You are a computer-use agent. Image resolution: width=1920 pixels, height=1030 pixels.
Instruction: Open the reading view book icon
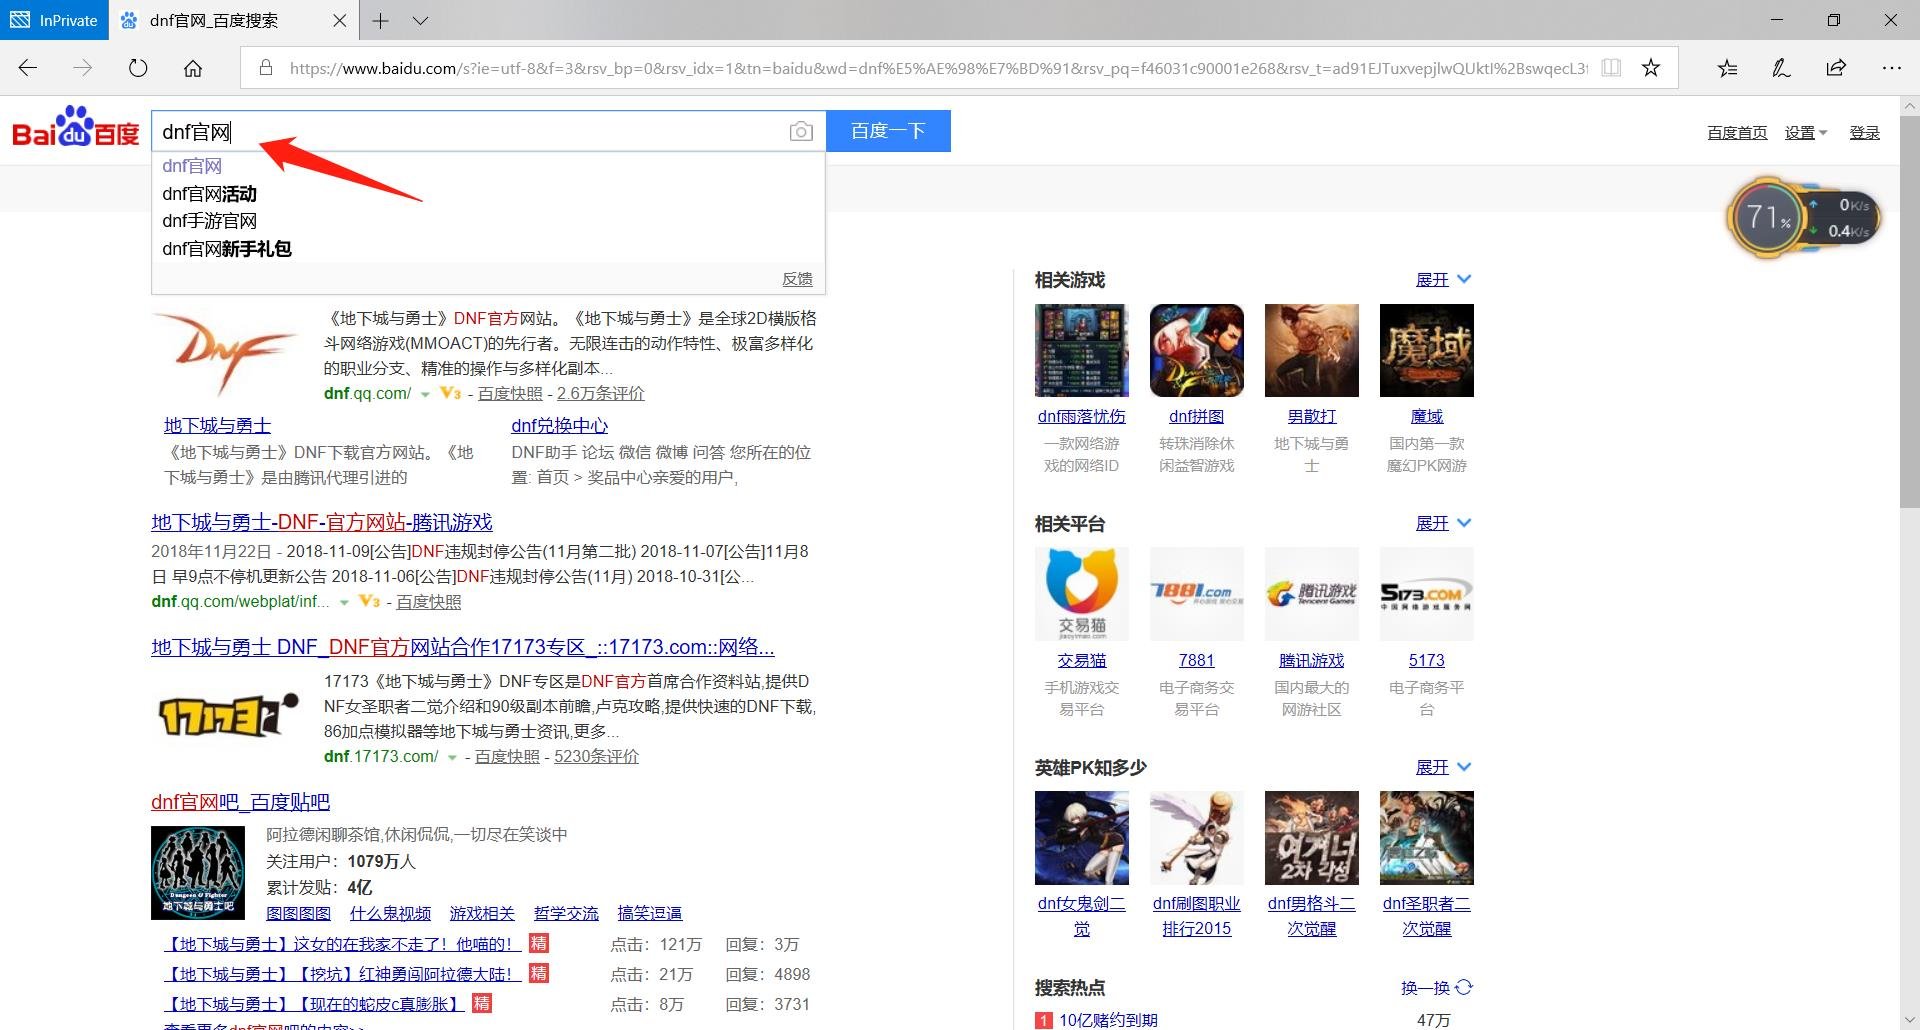pyautogui.click(x=1611, y=68)
